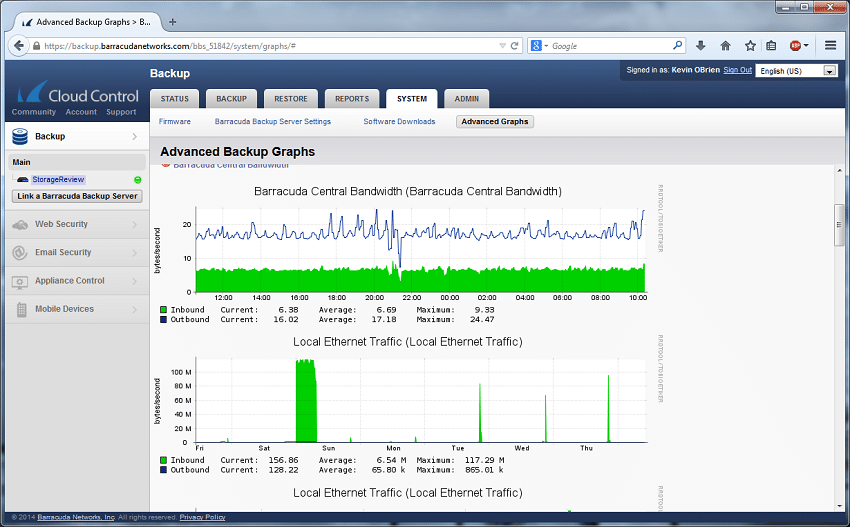Screen dimensions: 850x527
Task: Open search engine chooser arrow
Action: [546, 46]
